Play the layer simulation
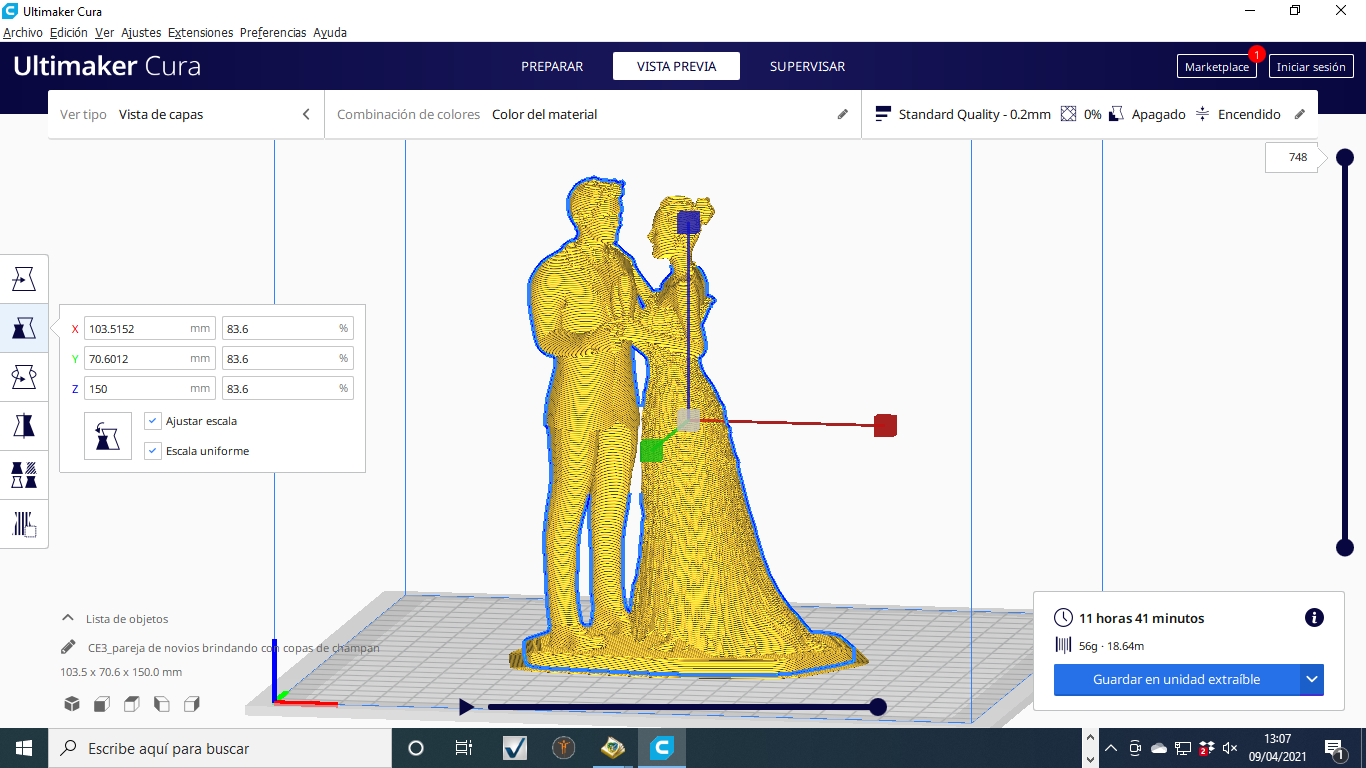Screen dimensions: 1366x768 [x=466, y=707]
